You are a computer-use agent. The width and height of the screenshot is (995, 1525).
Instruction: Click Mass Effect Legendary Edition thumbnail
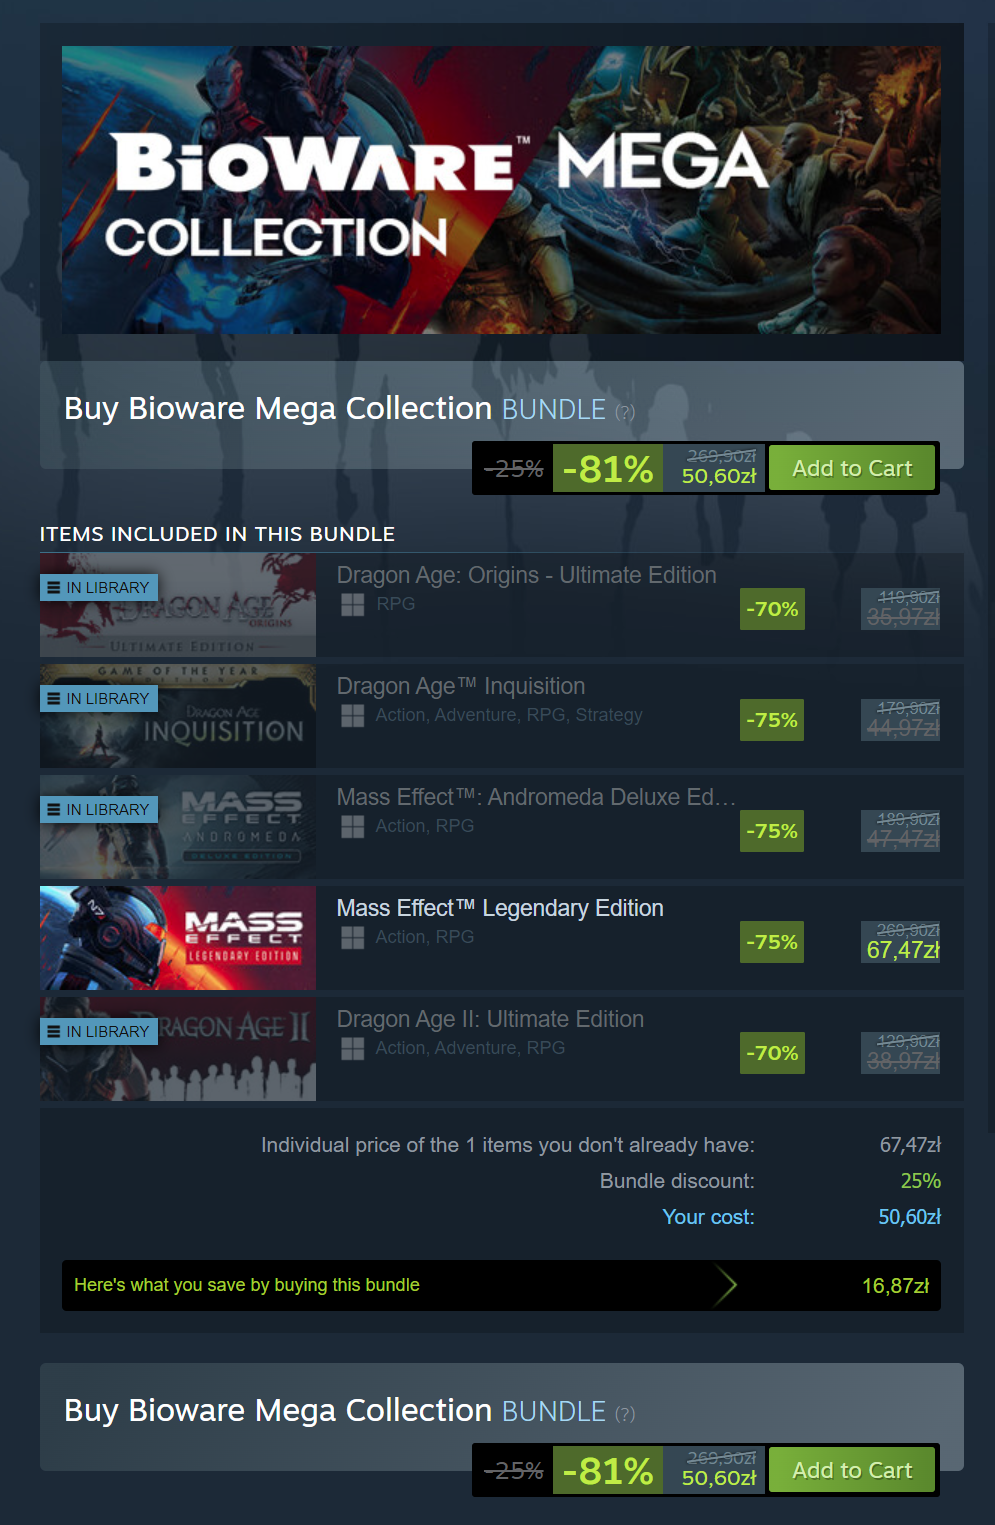(178, 938)
